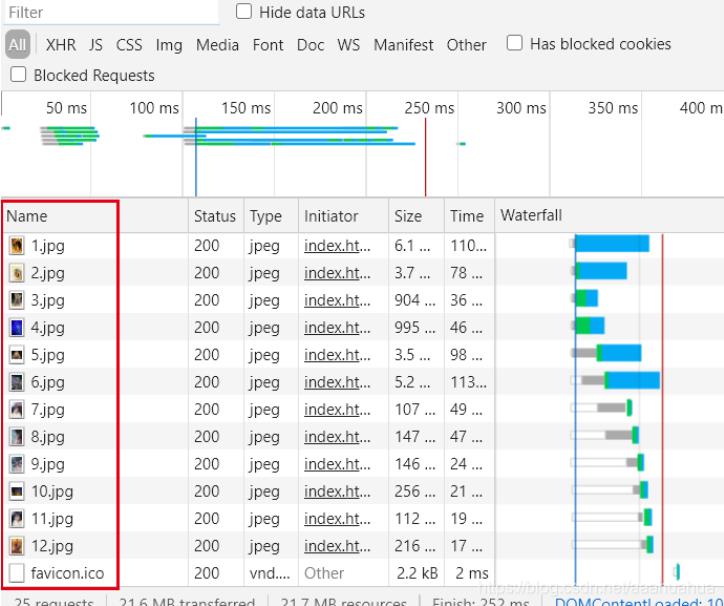Click the 10.jpg file thumbnail icon

(16, 491)
